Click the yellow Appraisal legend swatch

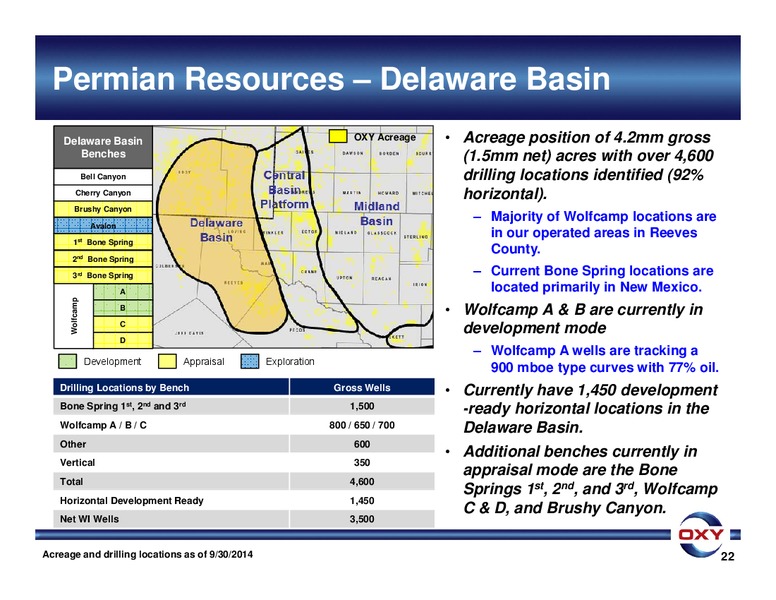167,362
